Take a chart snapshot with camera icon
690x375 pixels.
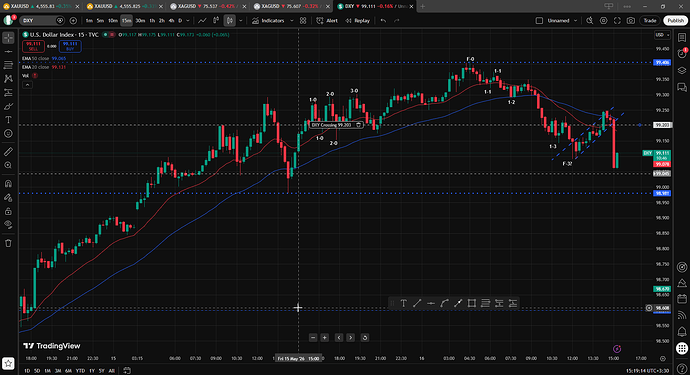(x=631, y=21)
